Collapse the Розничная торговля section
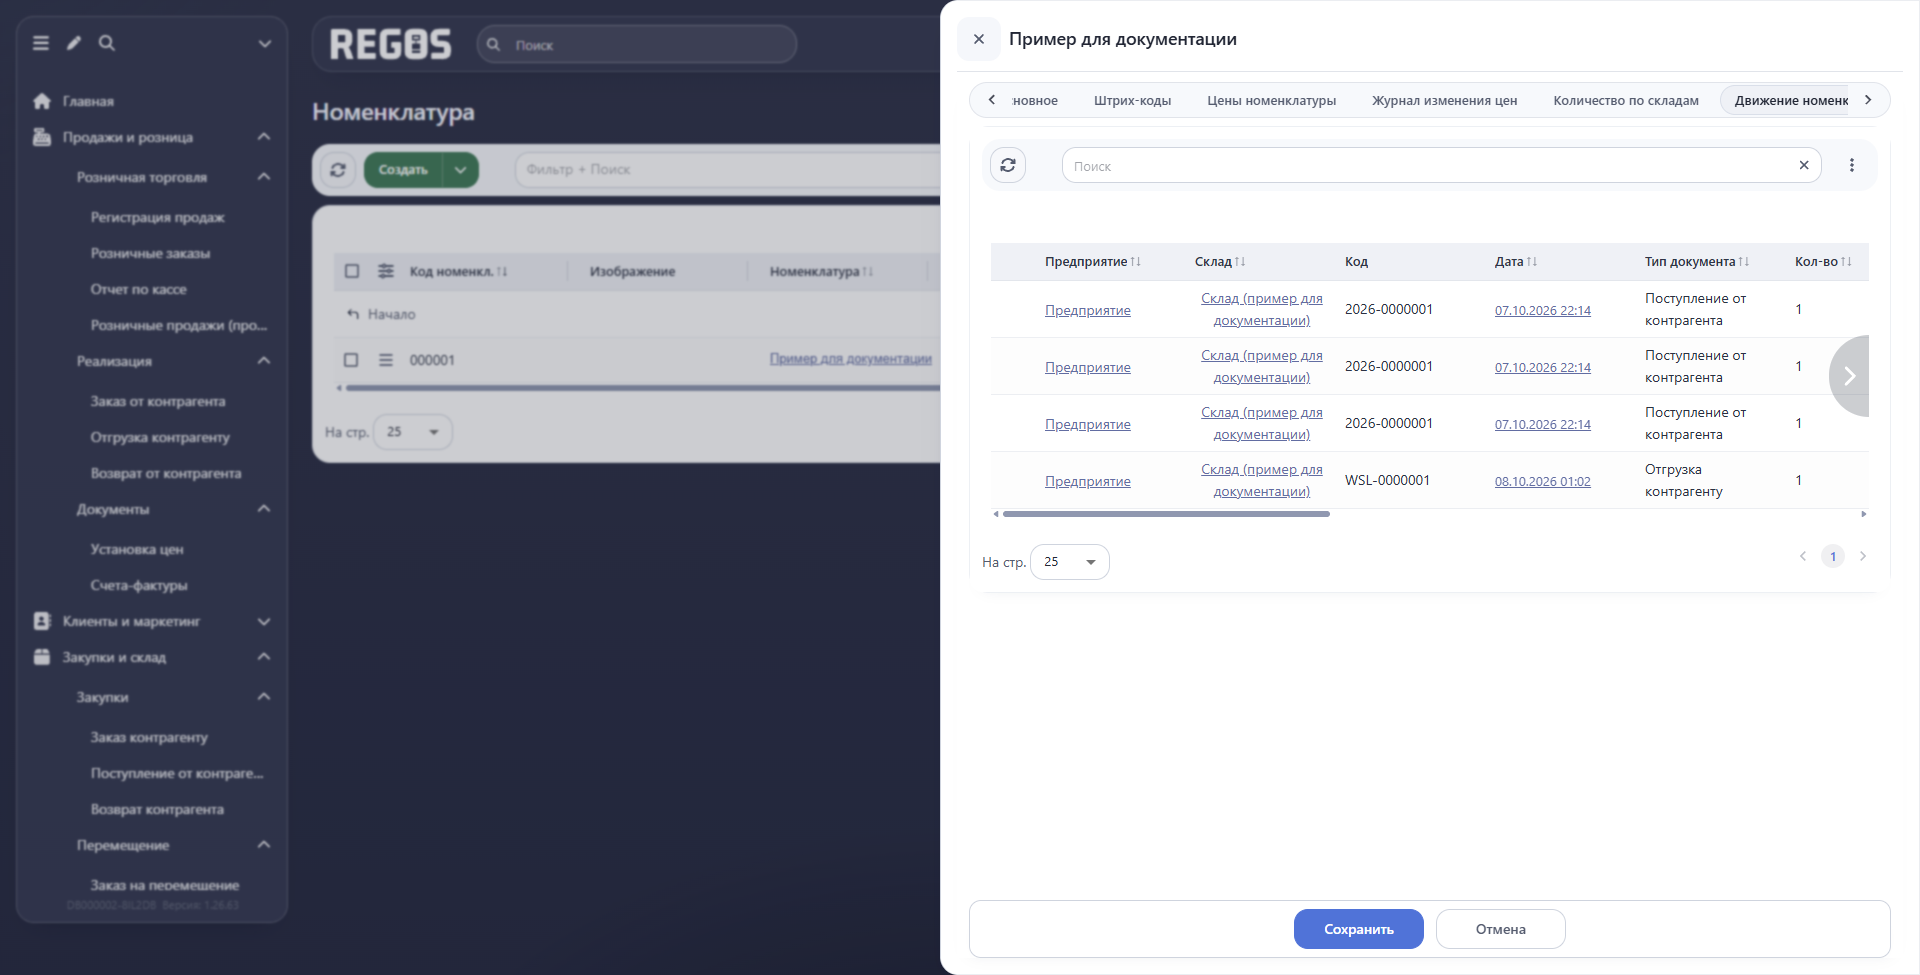 click(x=264, y=177)
